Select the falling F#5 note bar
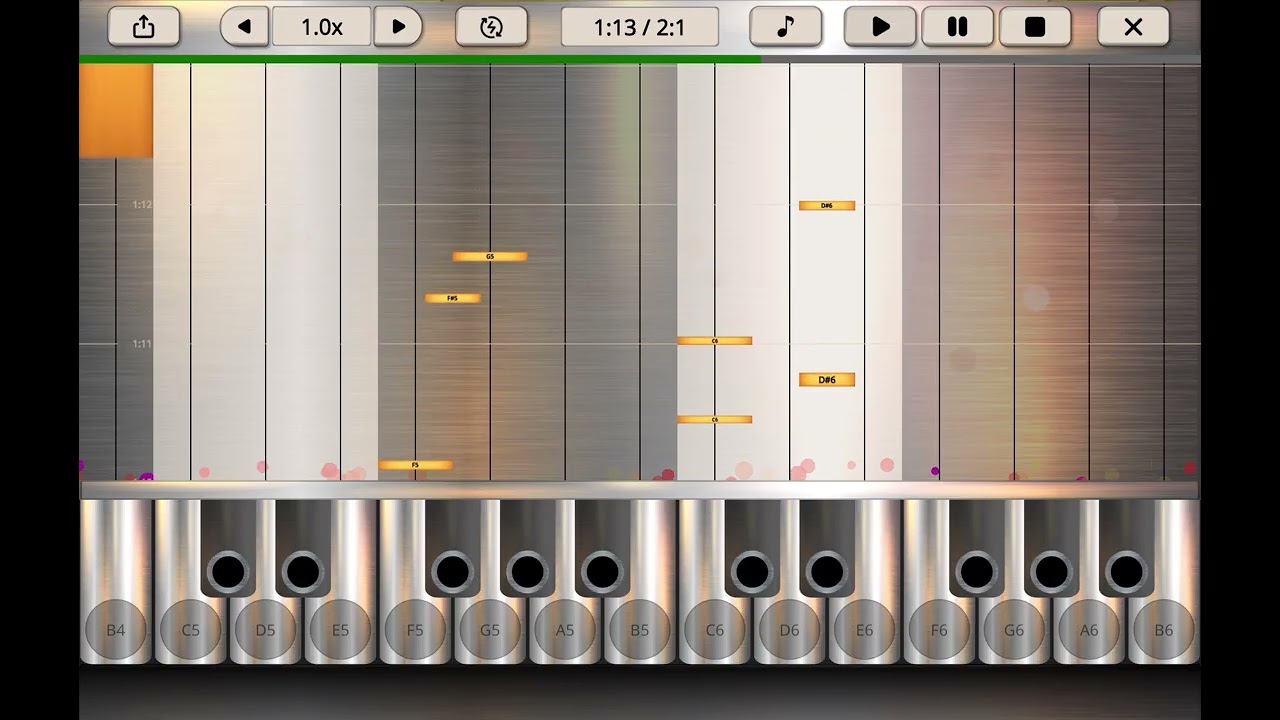This screenshot has height=720, width=1280. coord(453,298)
